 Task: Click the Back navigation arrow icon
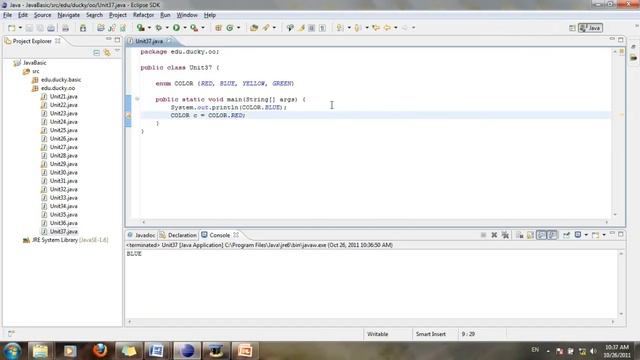pos(387,28)
